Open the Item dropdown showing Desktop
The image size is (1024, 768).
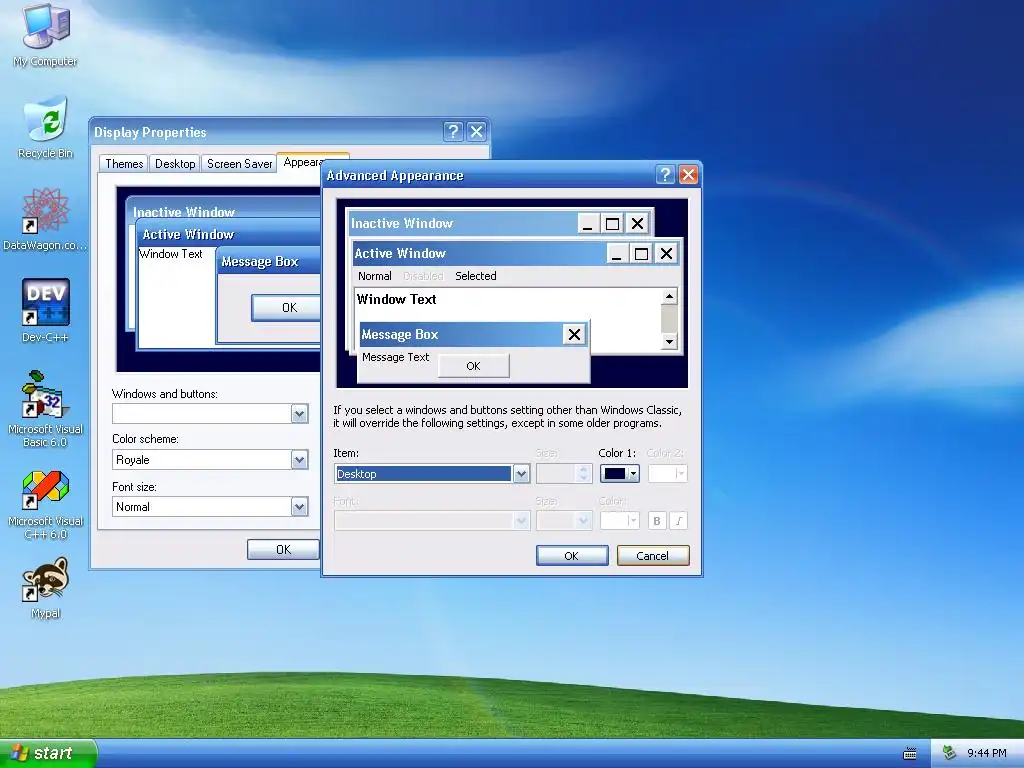tap(520, 473)
